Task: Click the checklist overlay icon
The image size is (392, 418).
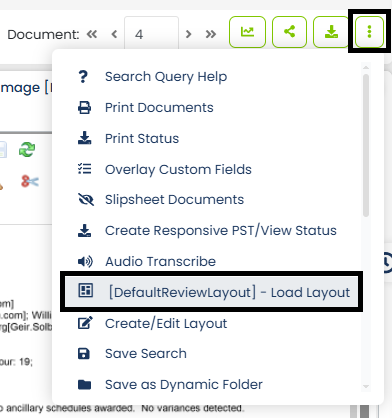Action: click(x=84, y=169)
